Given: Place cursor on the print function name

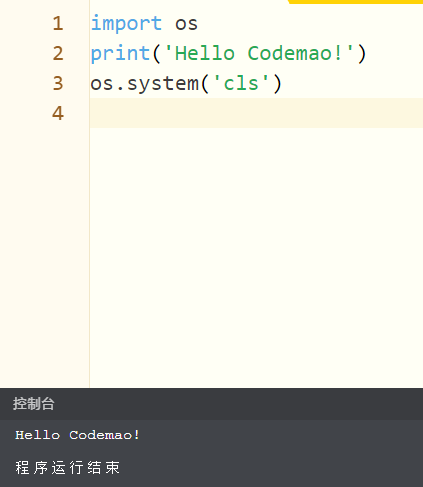Looking at the screenshot, I should pyautogui.click(x=120, y=54).
